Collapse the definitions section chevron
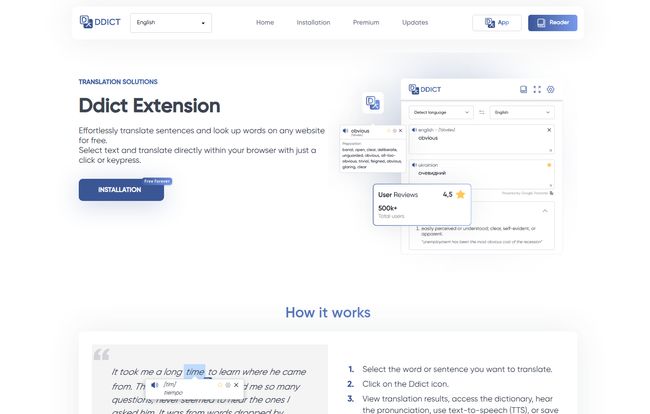 (x=545, y=211)
